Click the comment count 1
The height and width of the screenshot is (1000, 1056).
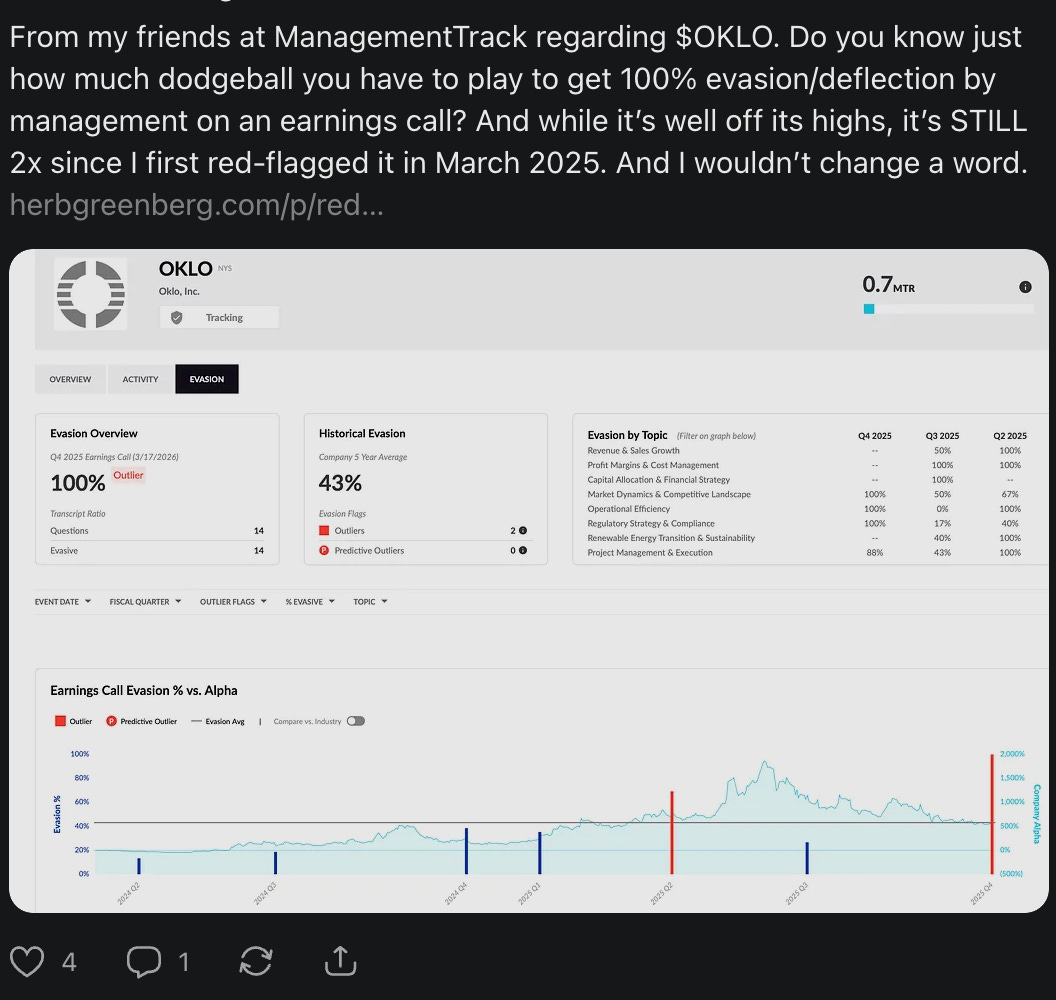tap(184, 962)
